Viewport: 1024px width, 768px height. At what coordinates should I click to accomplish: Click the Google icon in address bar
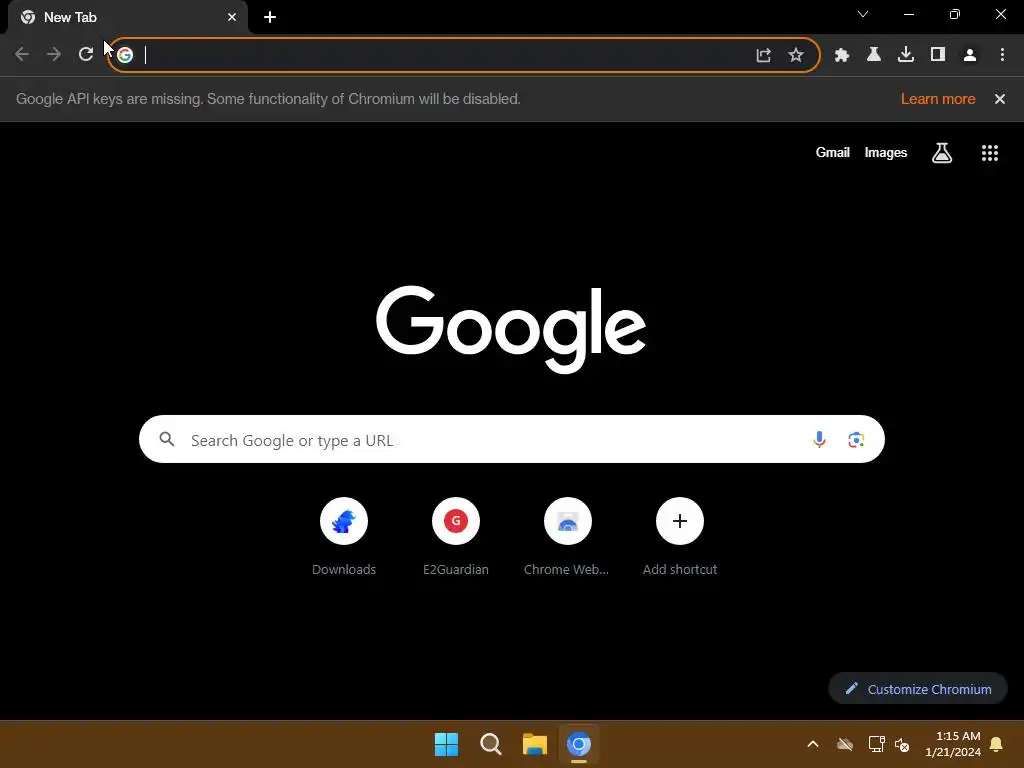coord(125,55)
